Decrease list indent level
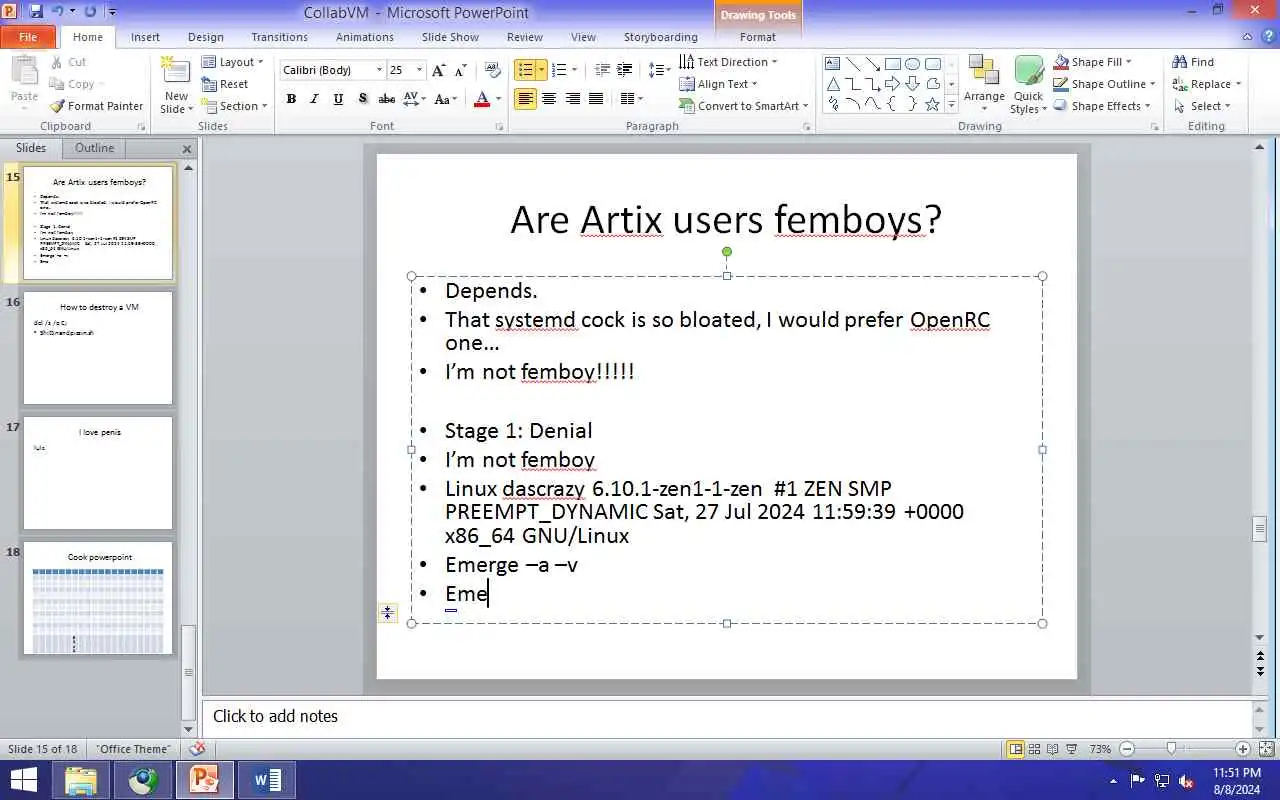 602,70
